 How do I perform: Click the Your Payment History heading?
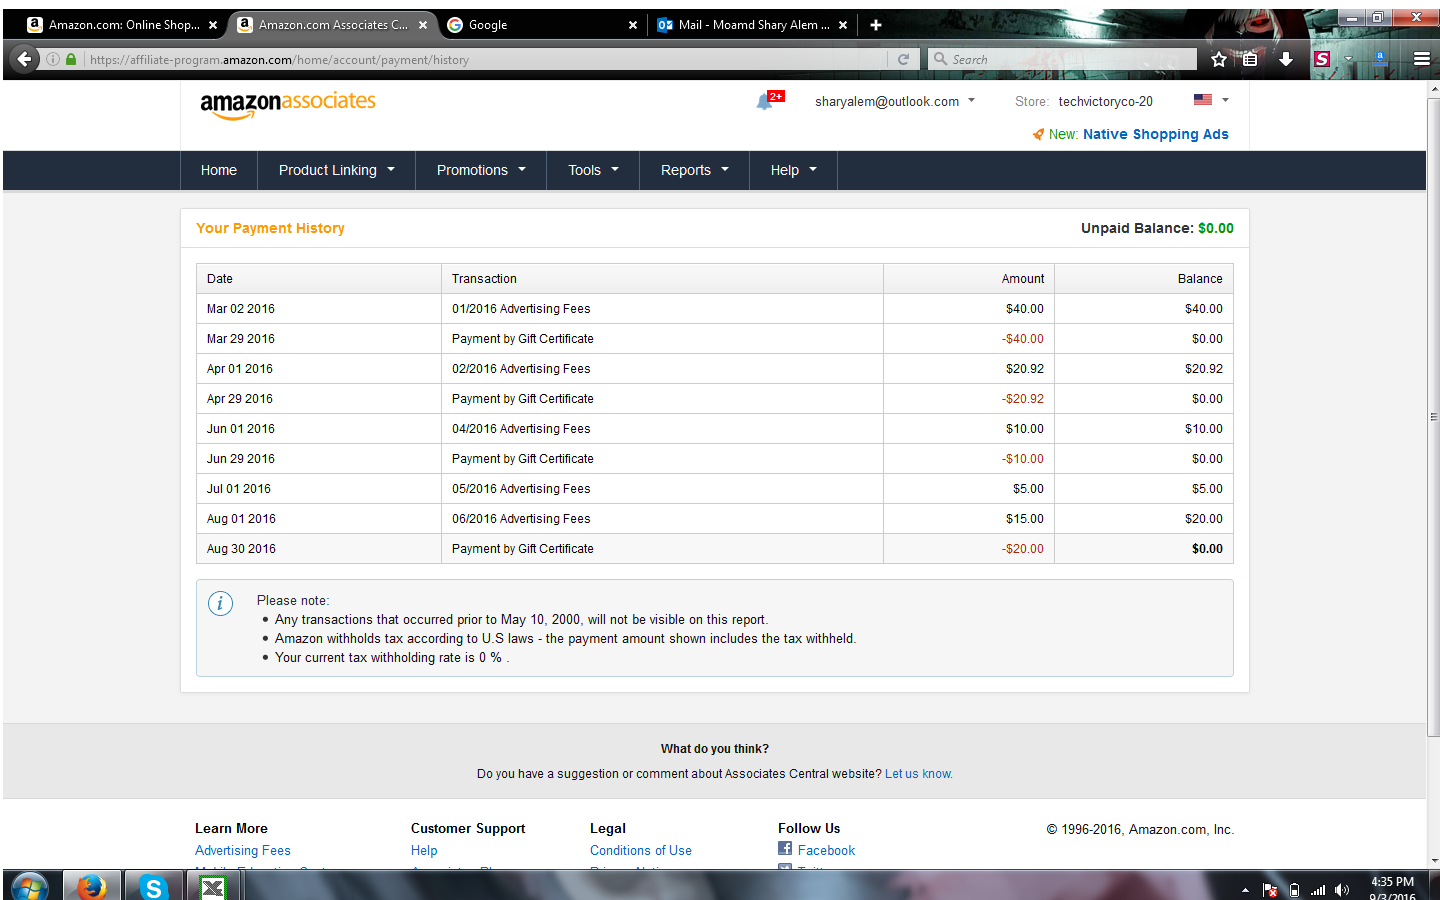pyautogui.click(x=270, y=228)
